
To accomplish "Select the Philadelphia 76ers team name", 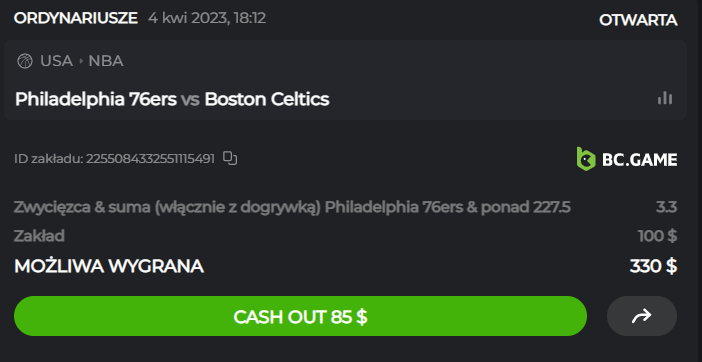I will pyautogui.click(x=96, y=99).
